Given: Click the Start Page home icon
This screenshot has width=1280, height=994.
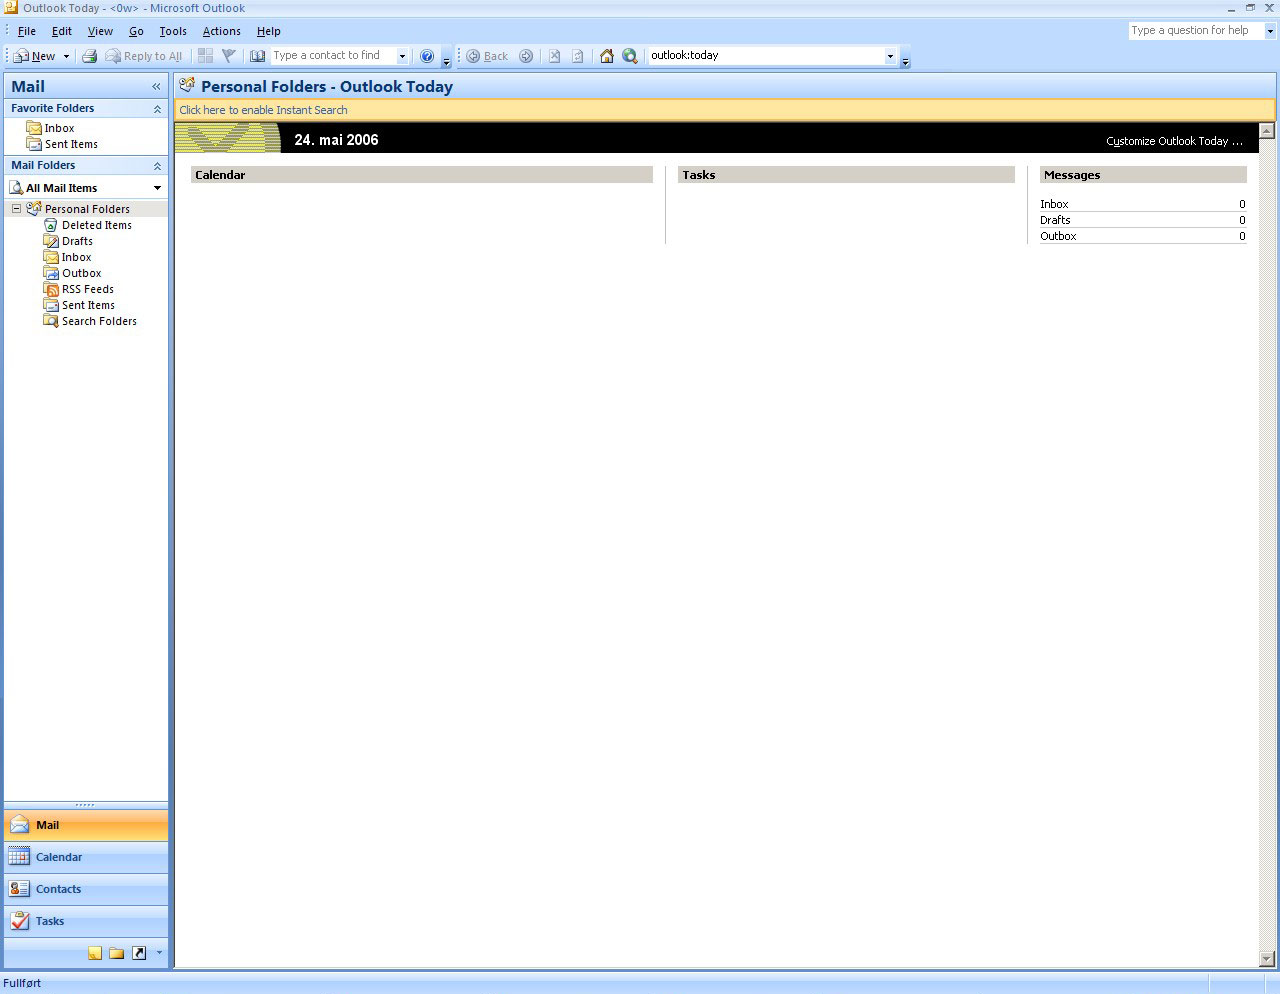Looking at the screenshot, I should tap(606, 56).
